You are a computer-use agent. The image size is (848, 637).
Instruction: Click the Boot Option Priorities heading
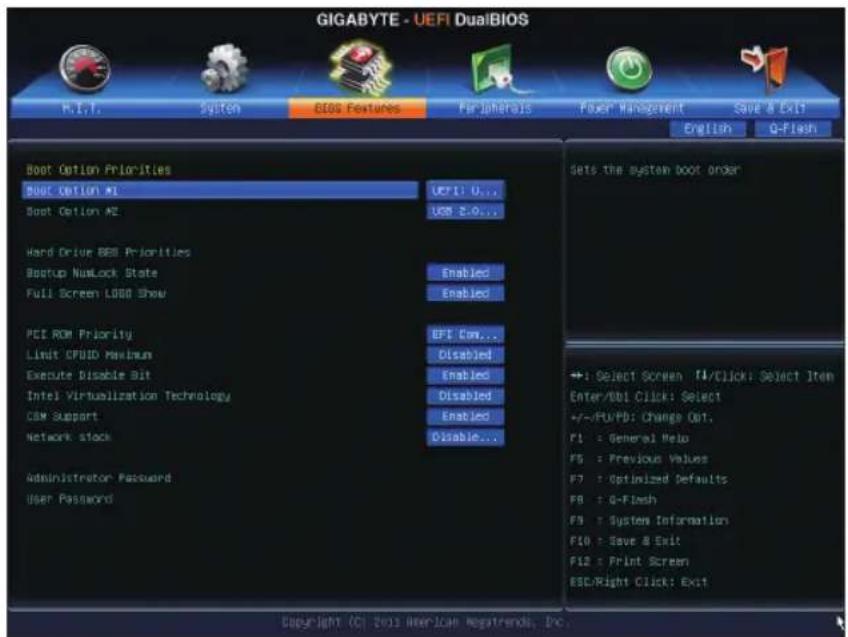click(98, 170)
